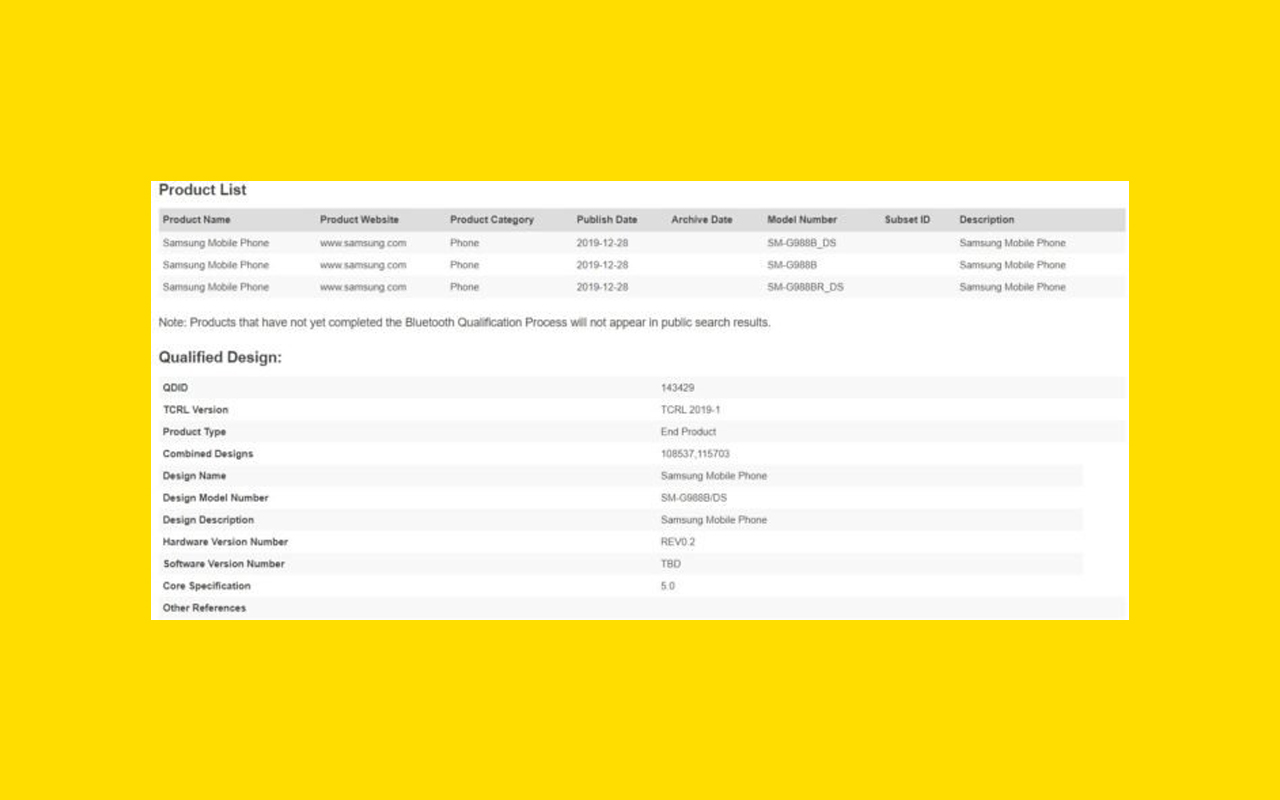The height and width of the screenshot is (800, 1280).
Task: Select the value SM-G988B/DS
Action: point(694,498)
